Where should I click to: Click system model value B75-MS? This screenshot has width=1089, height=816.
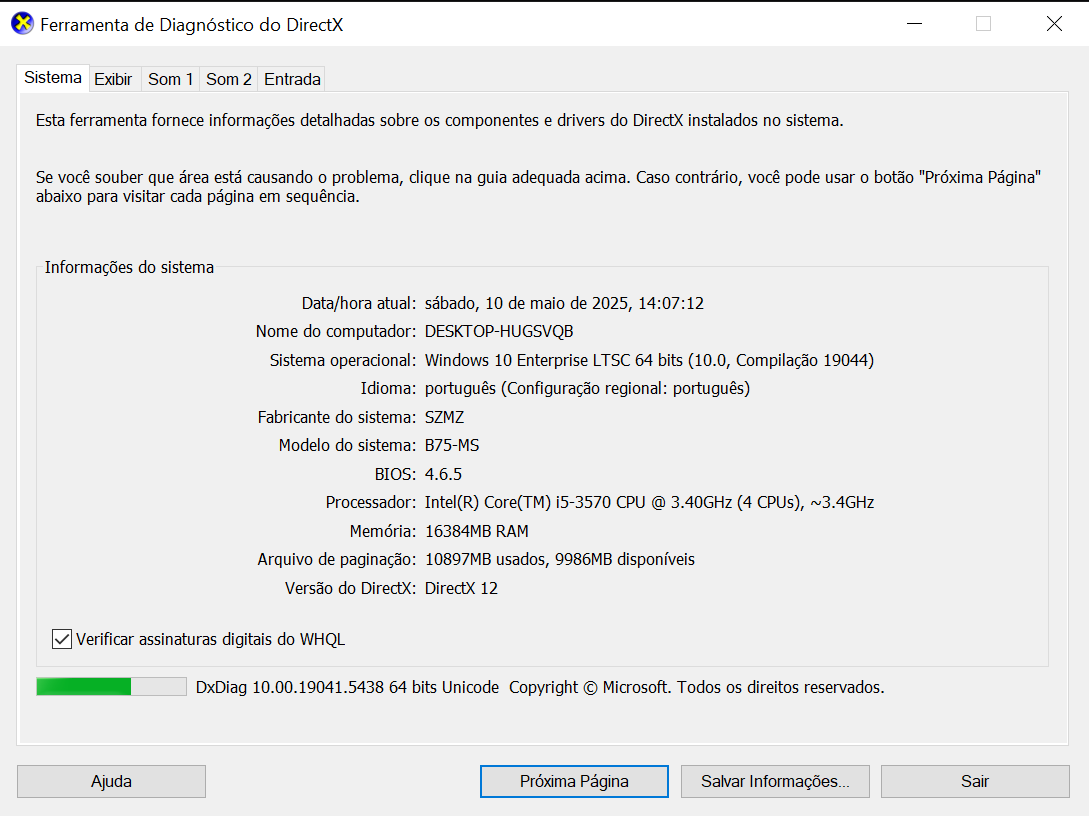point(451,445)
